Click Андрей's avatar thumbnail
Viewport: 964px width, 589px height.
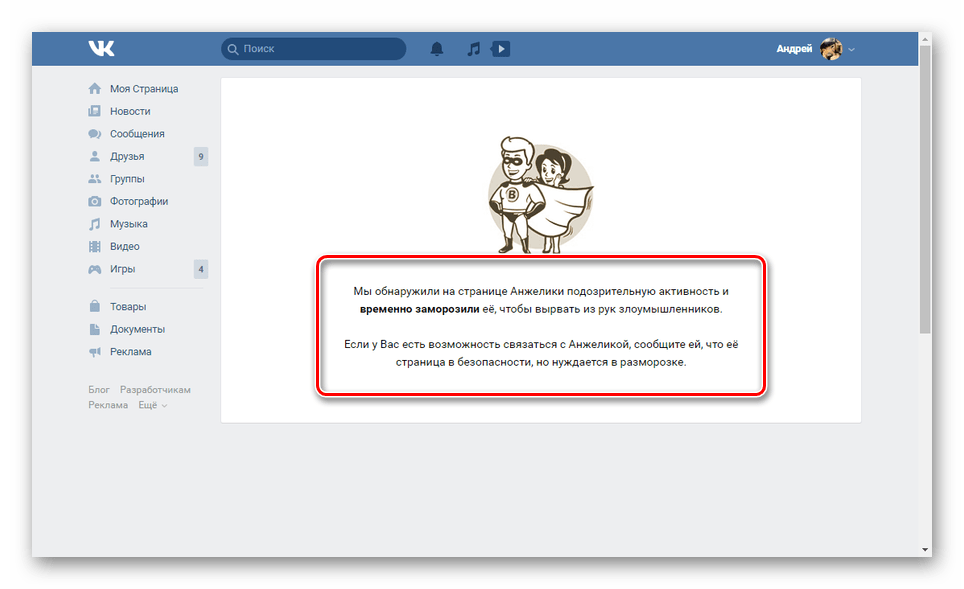[x=831, y=49]
